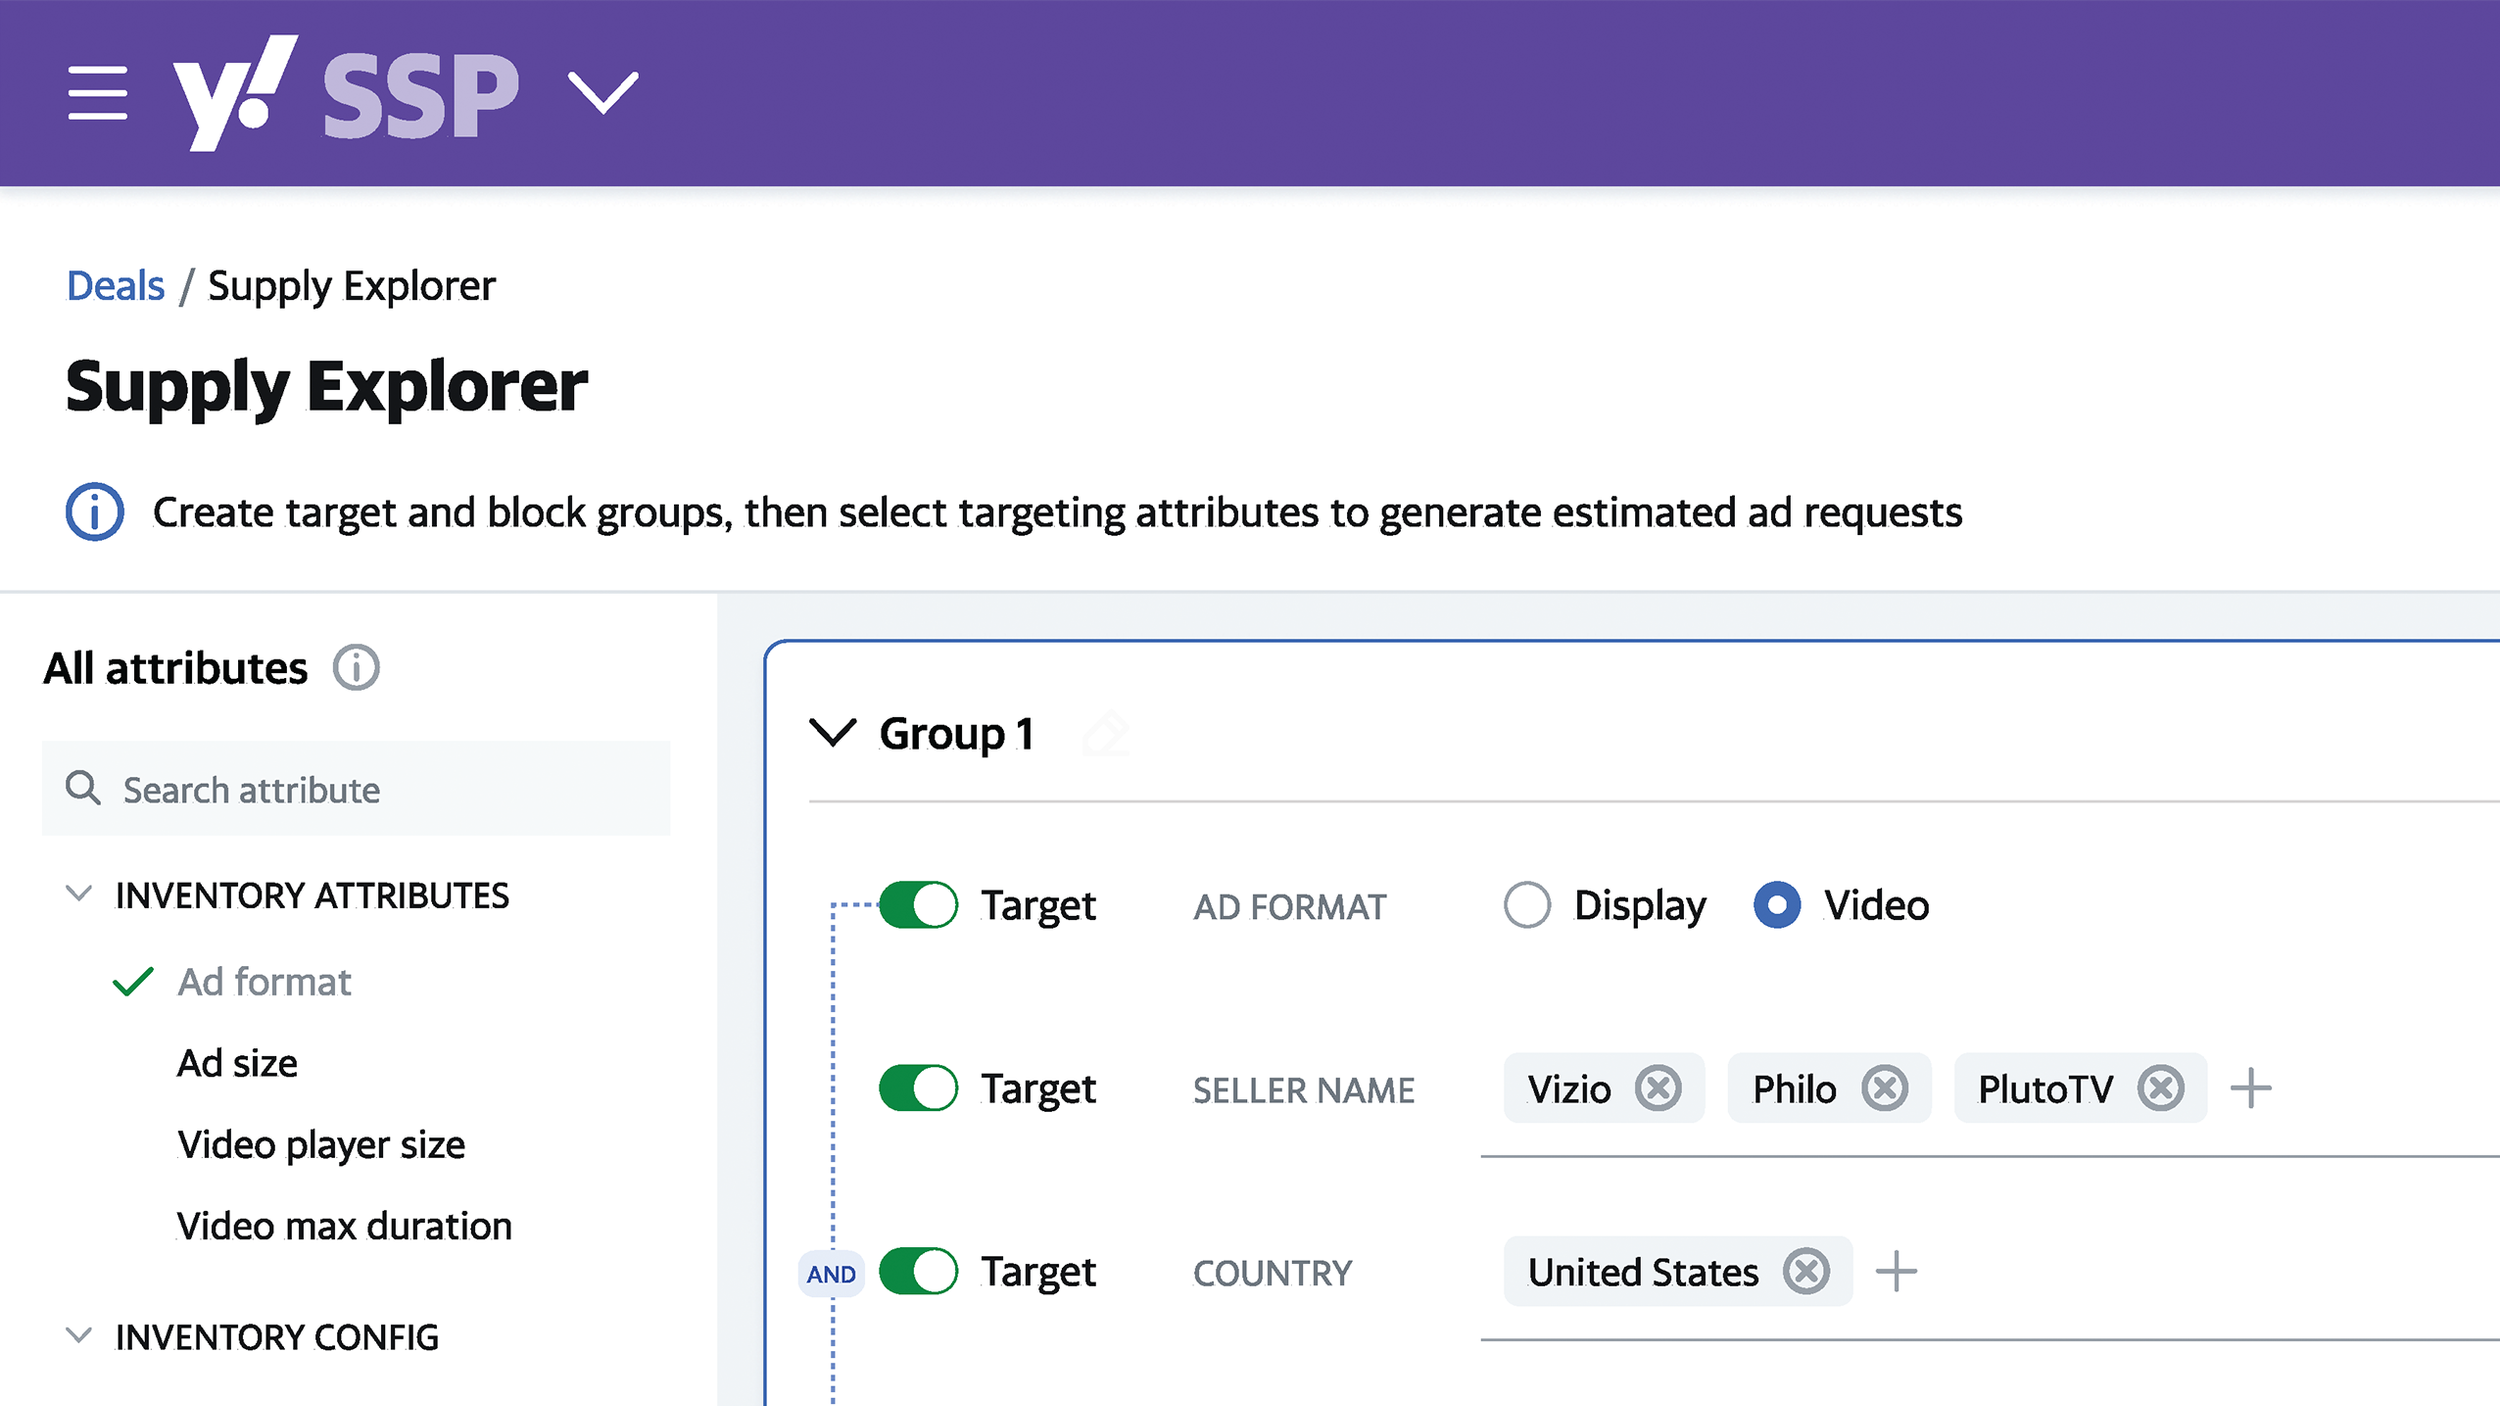Edit Group 1 name with pencil icon
This screenshot has width=2500, height=1406.
(x=1106, y=733)
